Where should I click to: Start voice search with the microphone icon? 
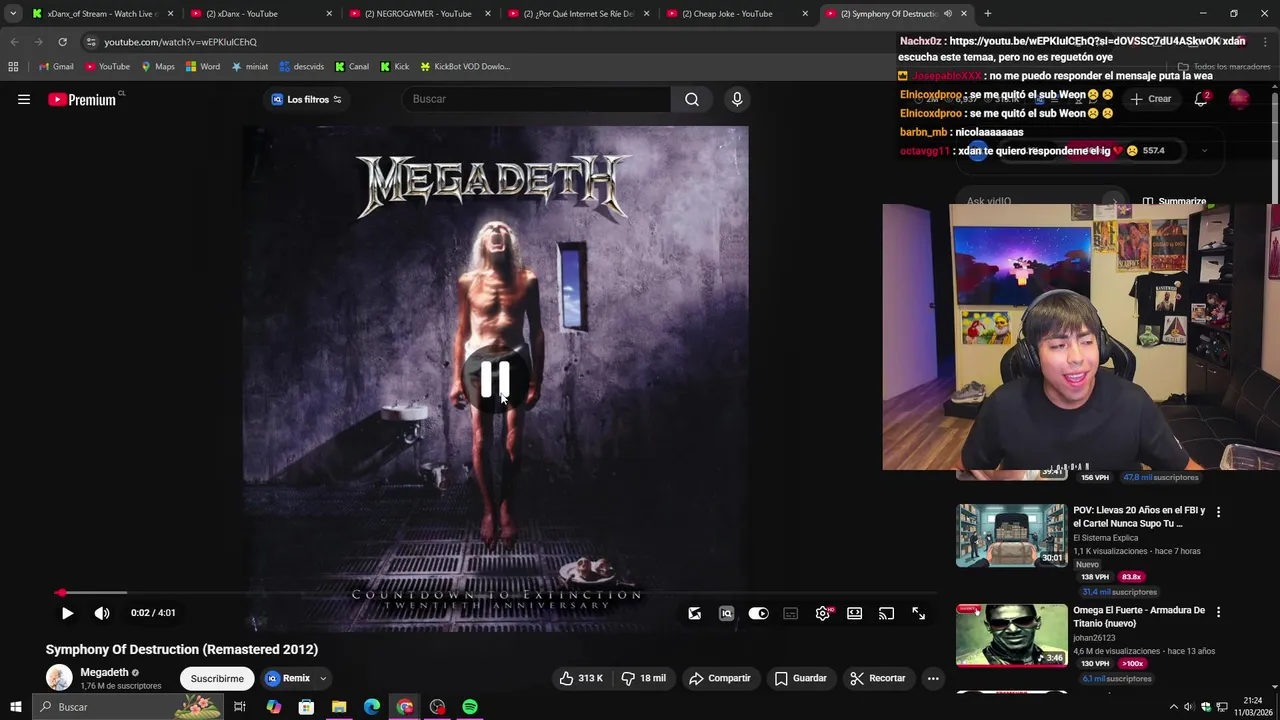click(x=737, y=99)
